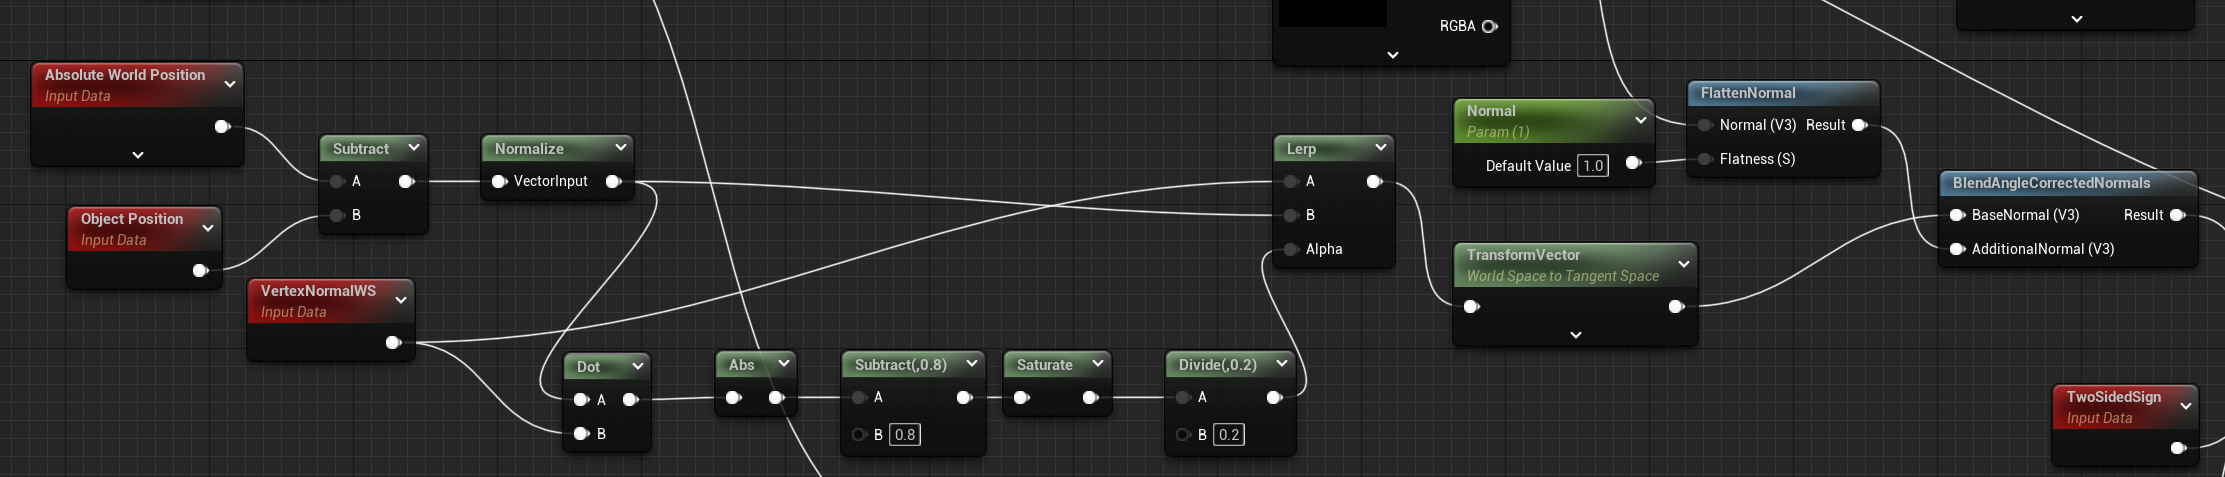The image size is (2225, 477).
Task: Toggle the Lerp node header chevron
Action: pyautogui.click(x=1381, y=147)
